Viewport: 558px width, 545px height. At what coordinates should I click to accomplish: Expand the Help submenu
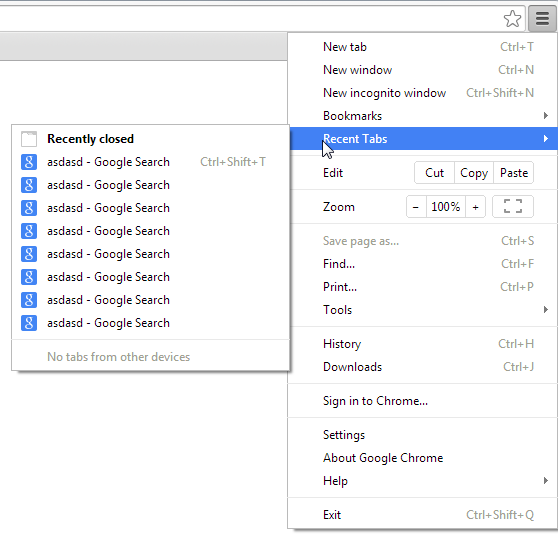pos(423,481)
